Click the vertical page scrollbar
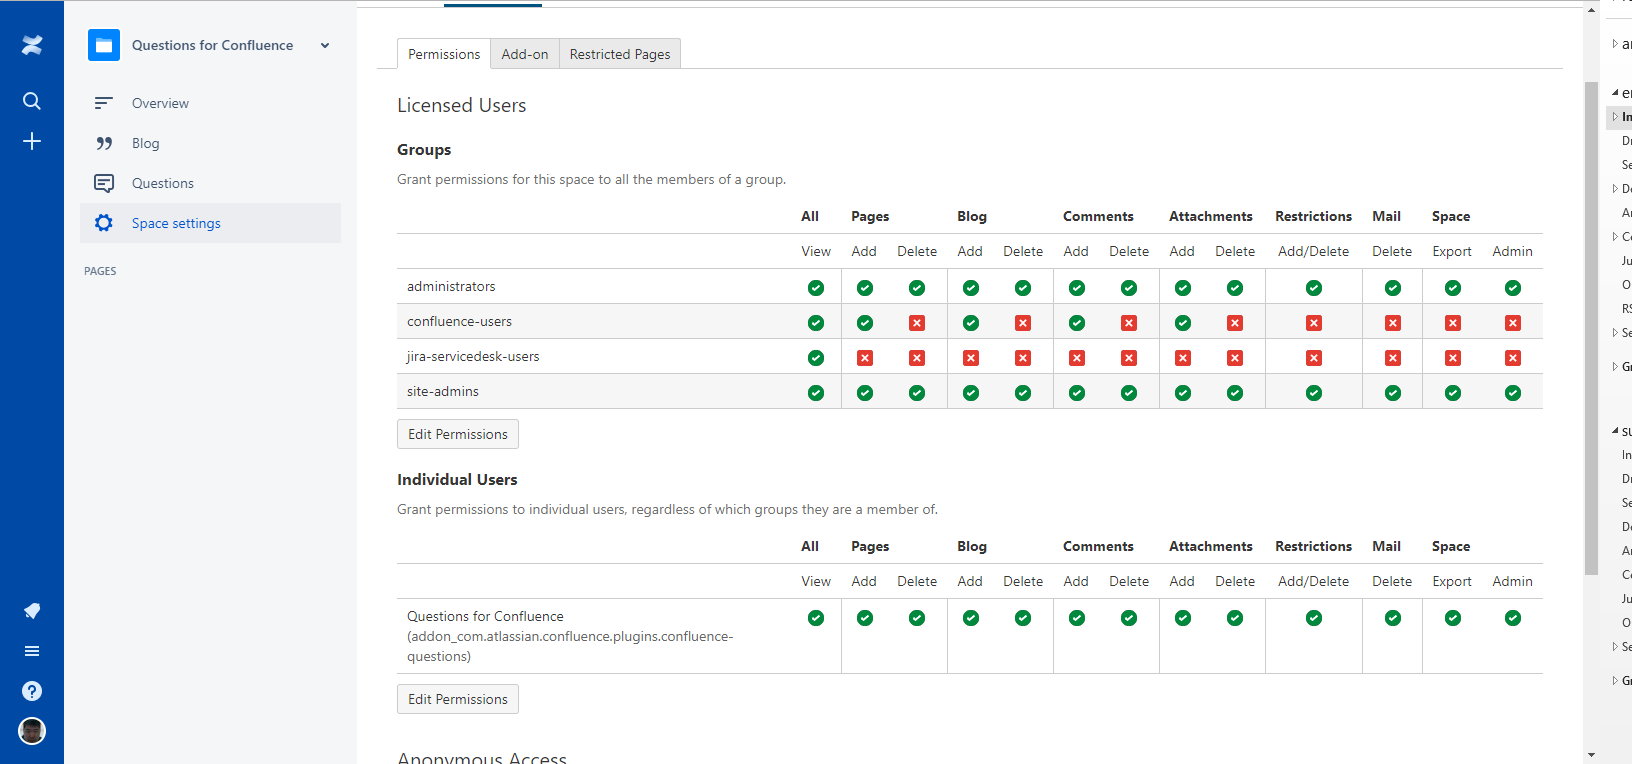Viewport: 1632px width, 764px height. 1592,328
